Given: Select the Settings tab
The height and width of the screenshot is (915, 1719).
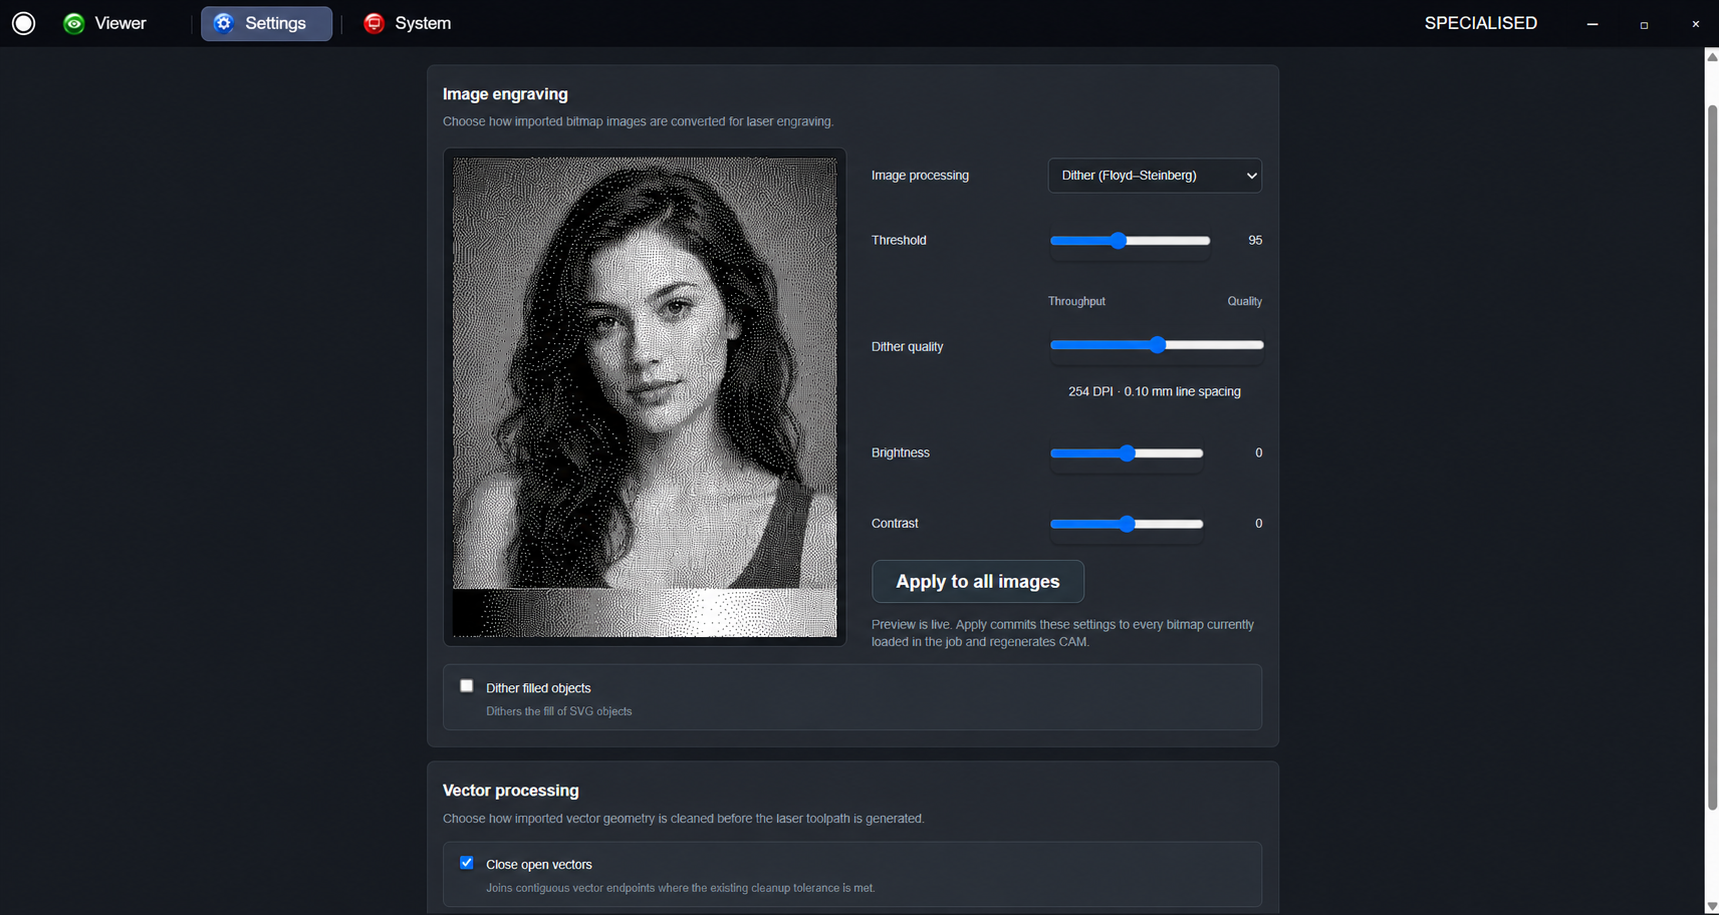Looking at the screenshot, I should (266, 23).
